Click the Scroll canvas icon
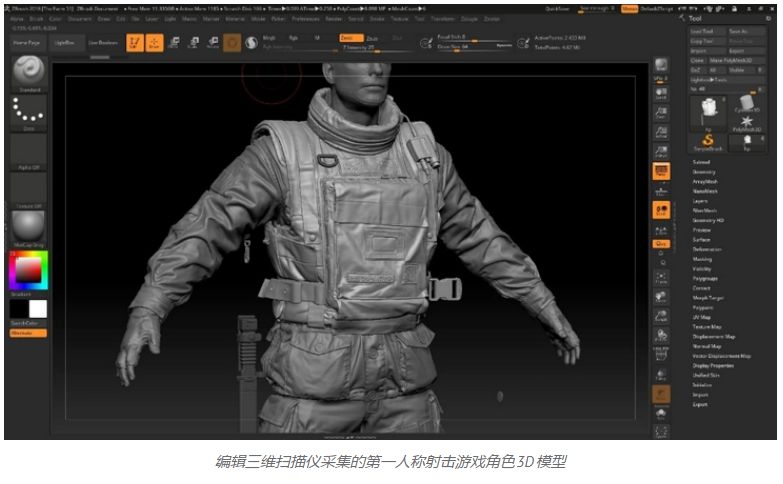 [661, 93]
